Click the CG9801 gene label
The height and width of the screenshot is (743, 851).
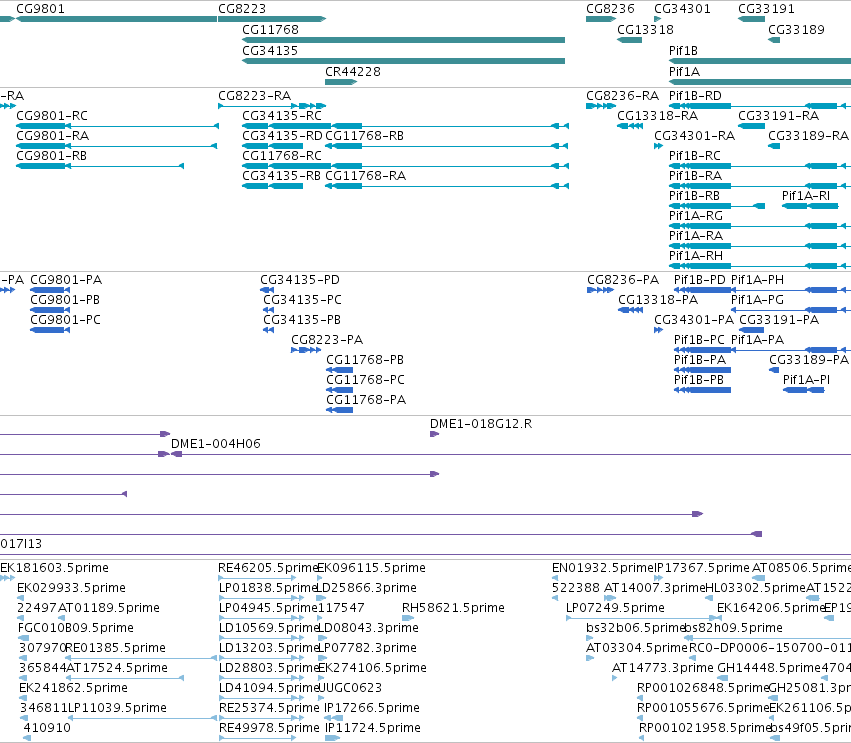click(x=40, y=9)
